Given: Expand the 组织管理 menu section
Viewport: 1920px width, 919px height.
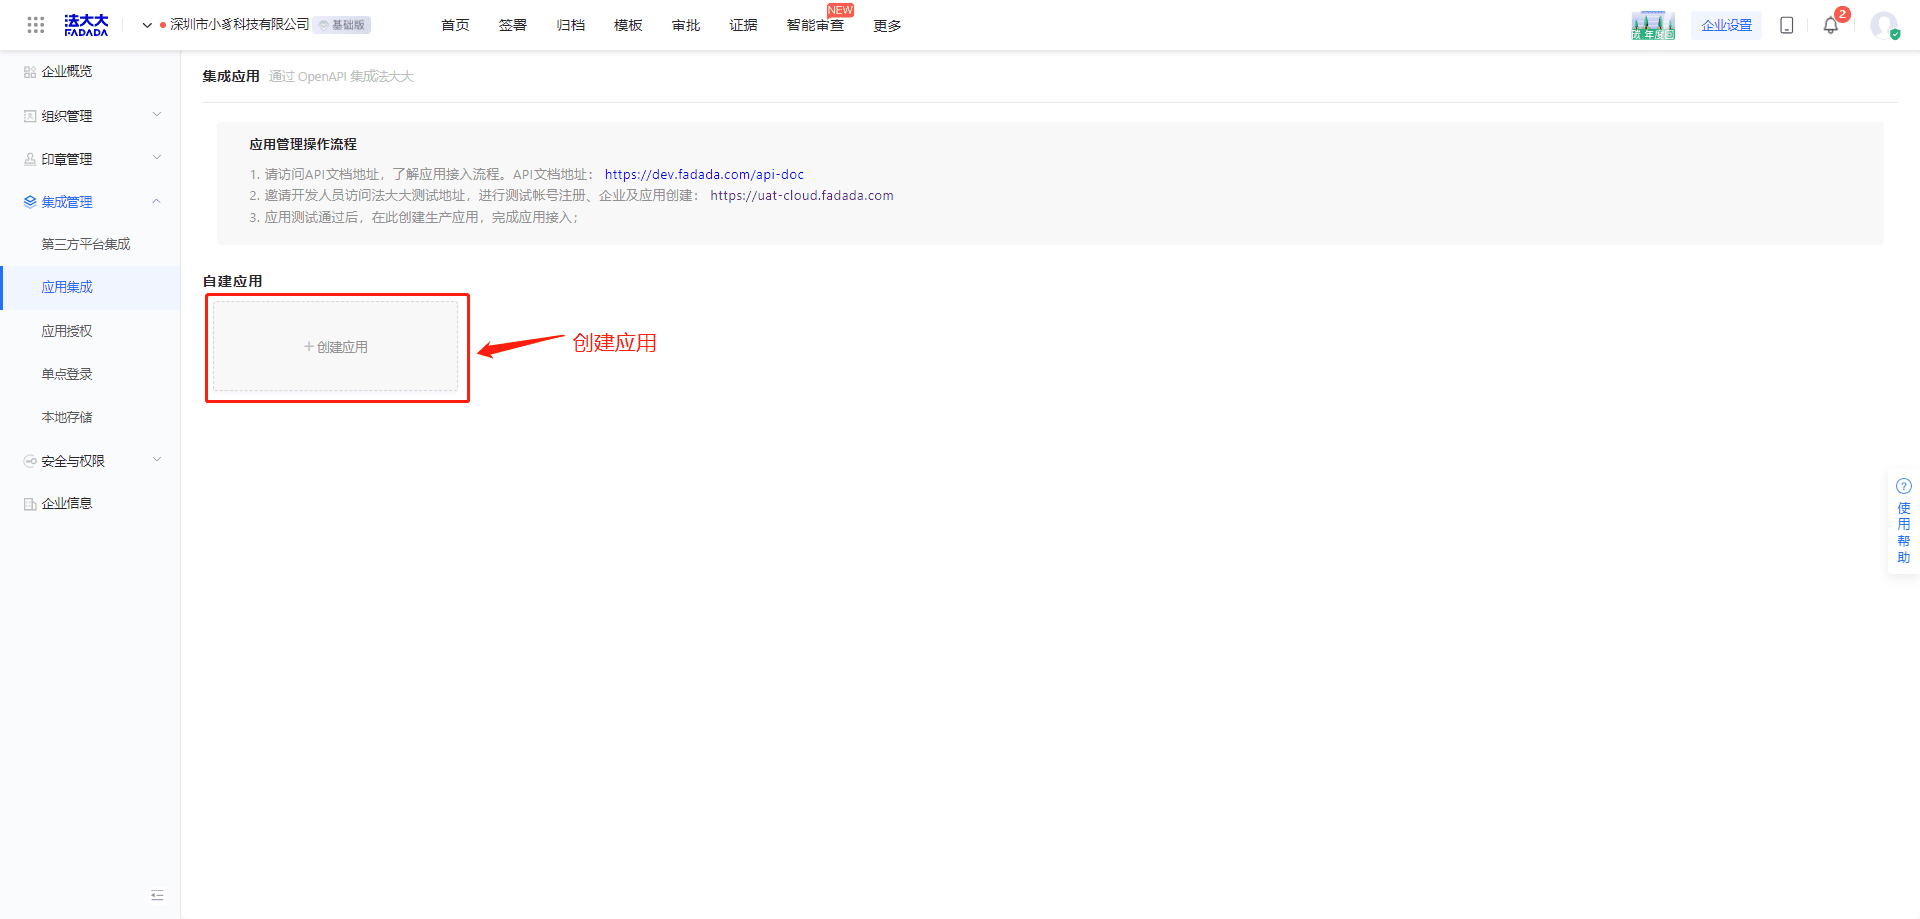Looking at the screenshot, I should [x=90, y=116].
